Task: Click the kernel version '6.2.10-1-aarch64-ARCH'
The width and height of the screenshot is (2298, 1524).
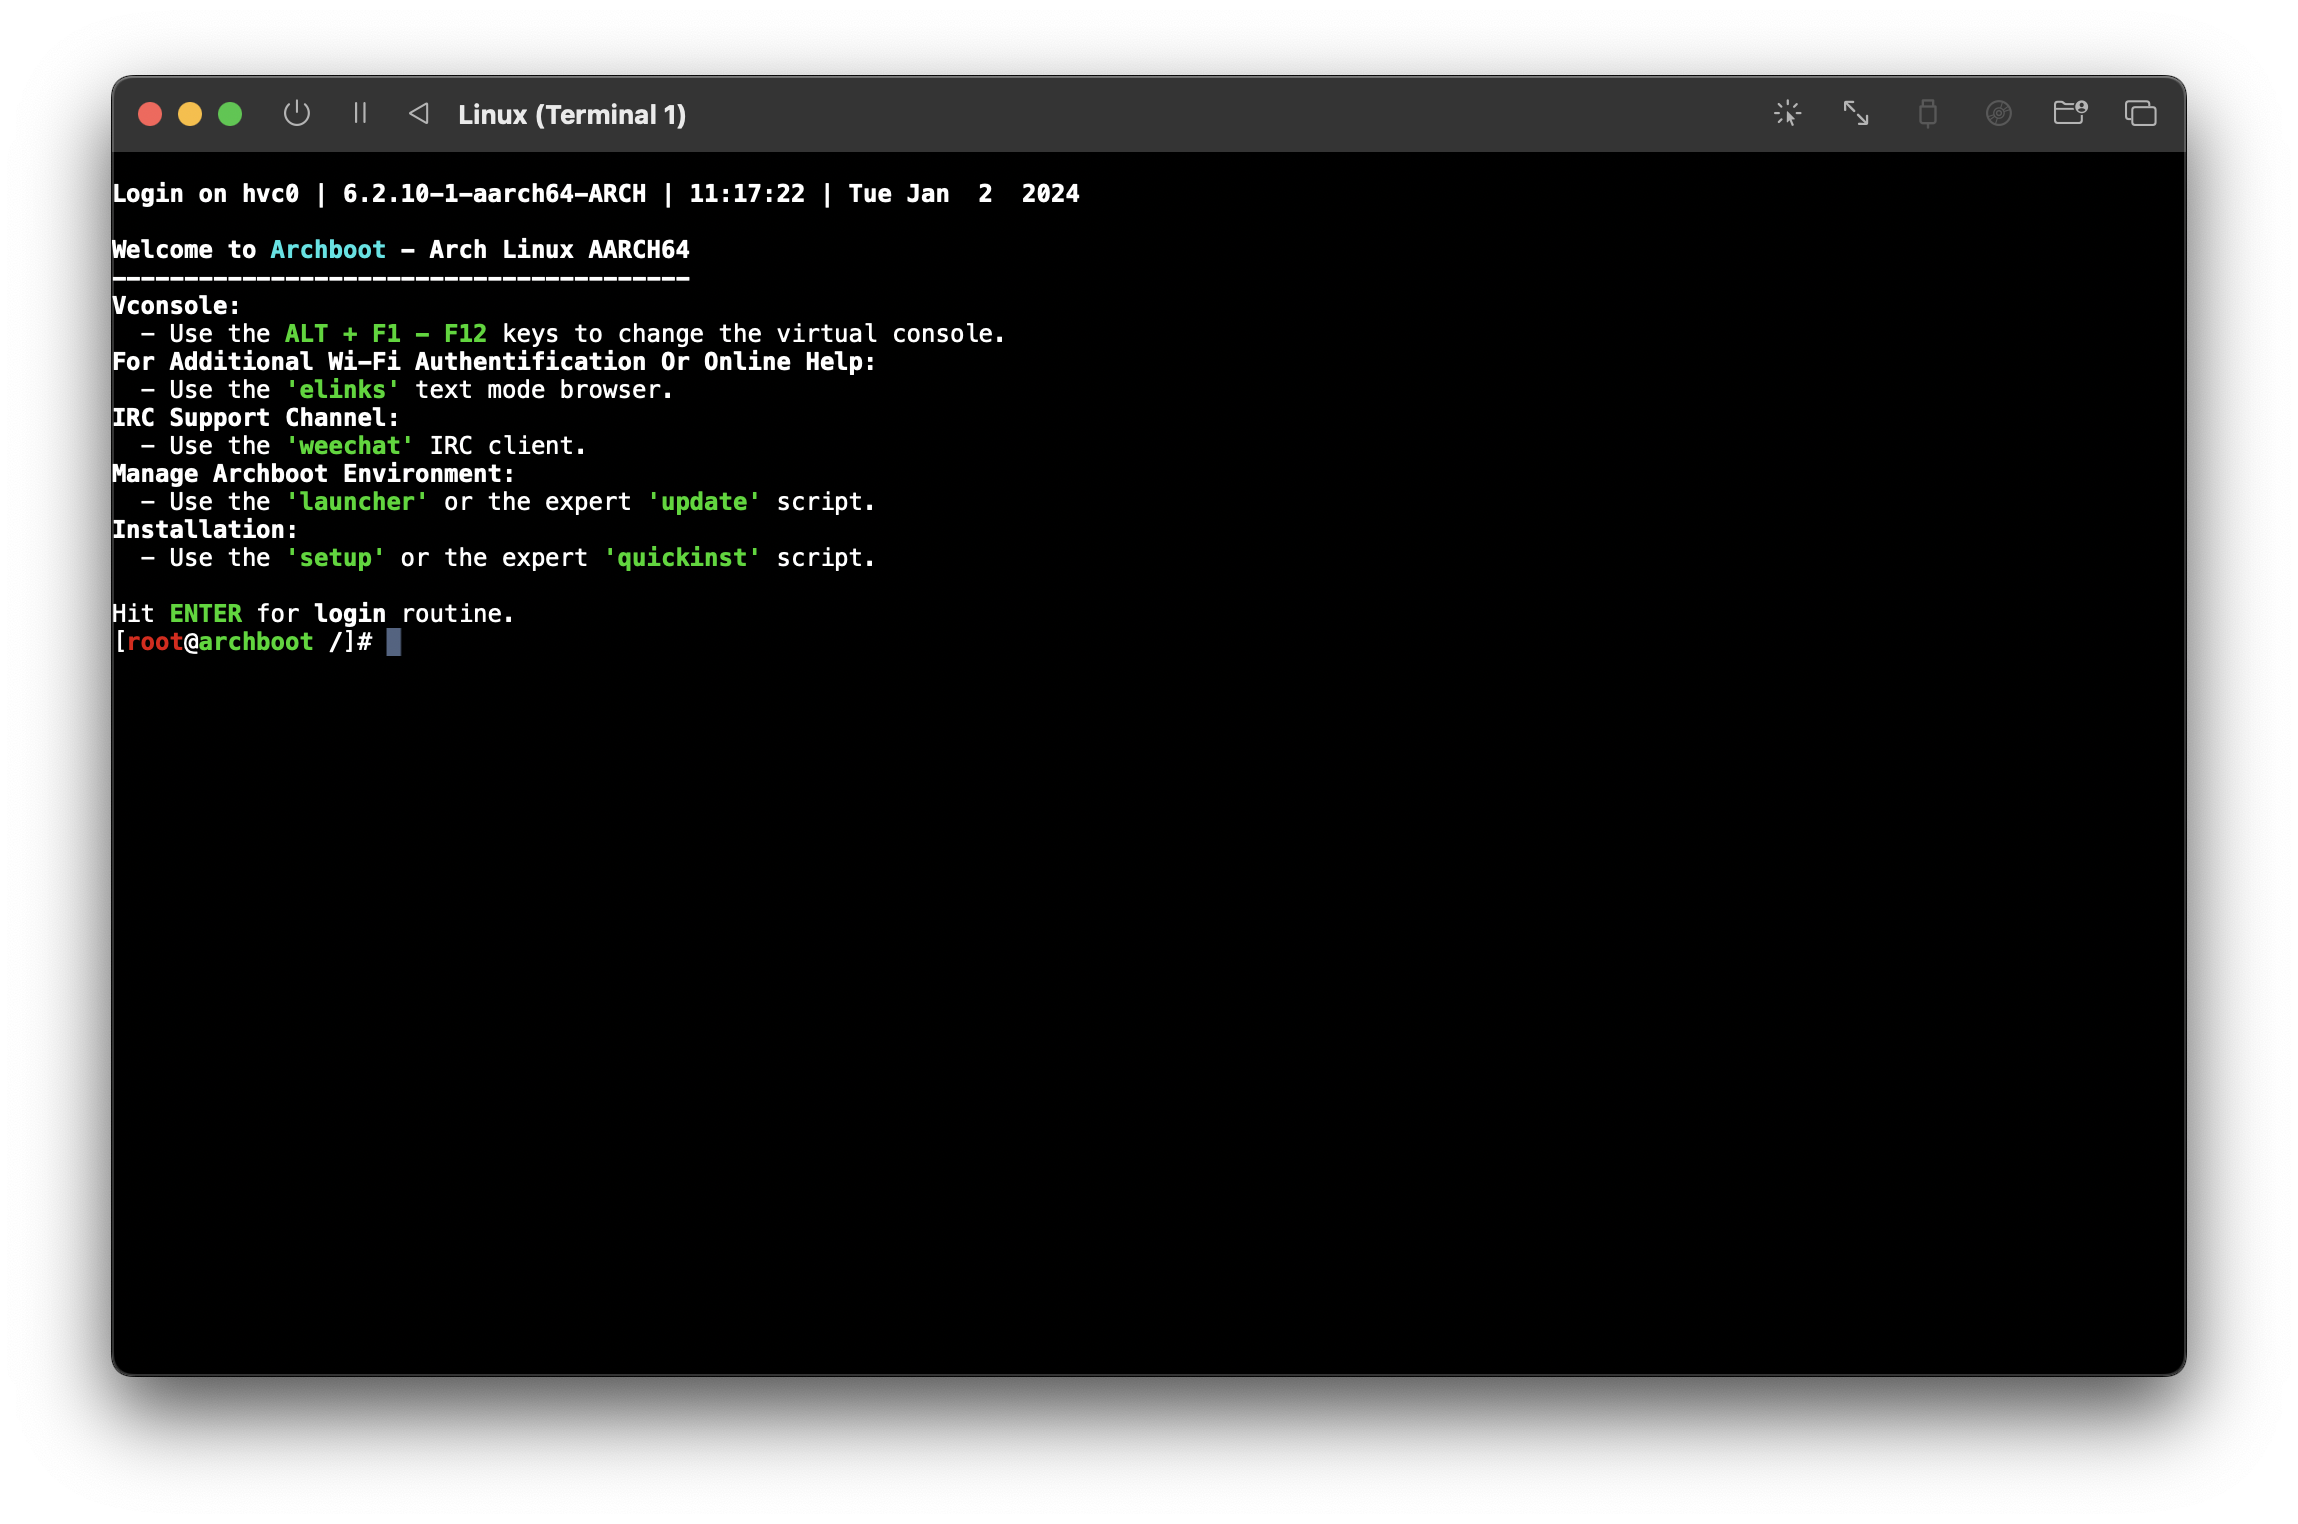Action: 494,194
